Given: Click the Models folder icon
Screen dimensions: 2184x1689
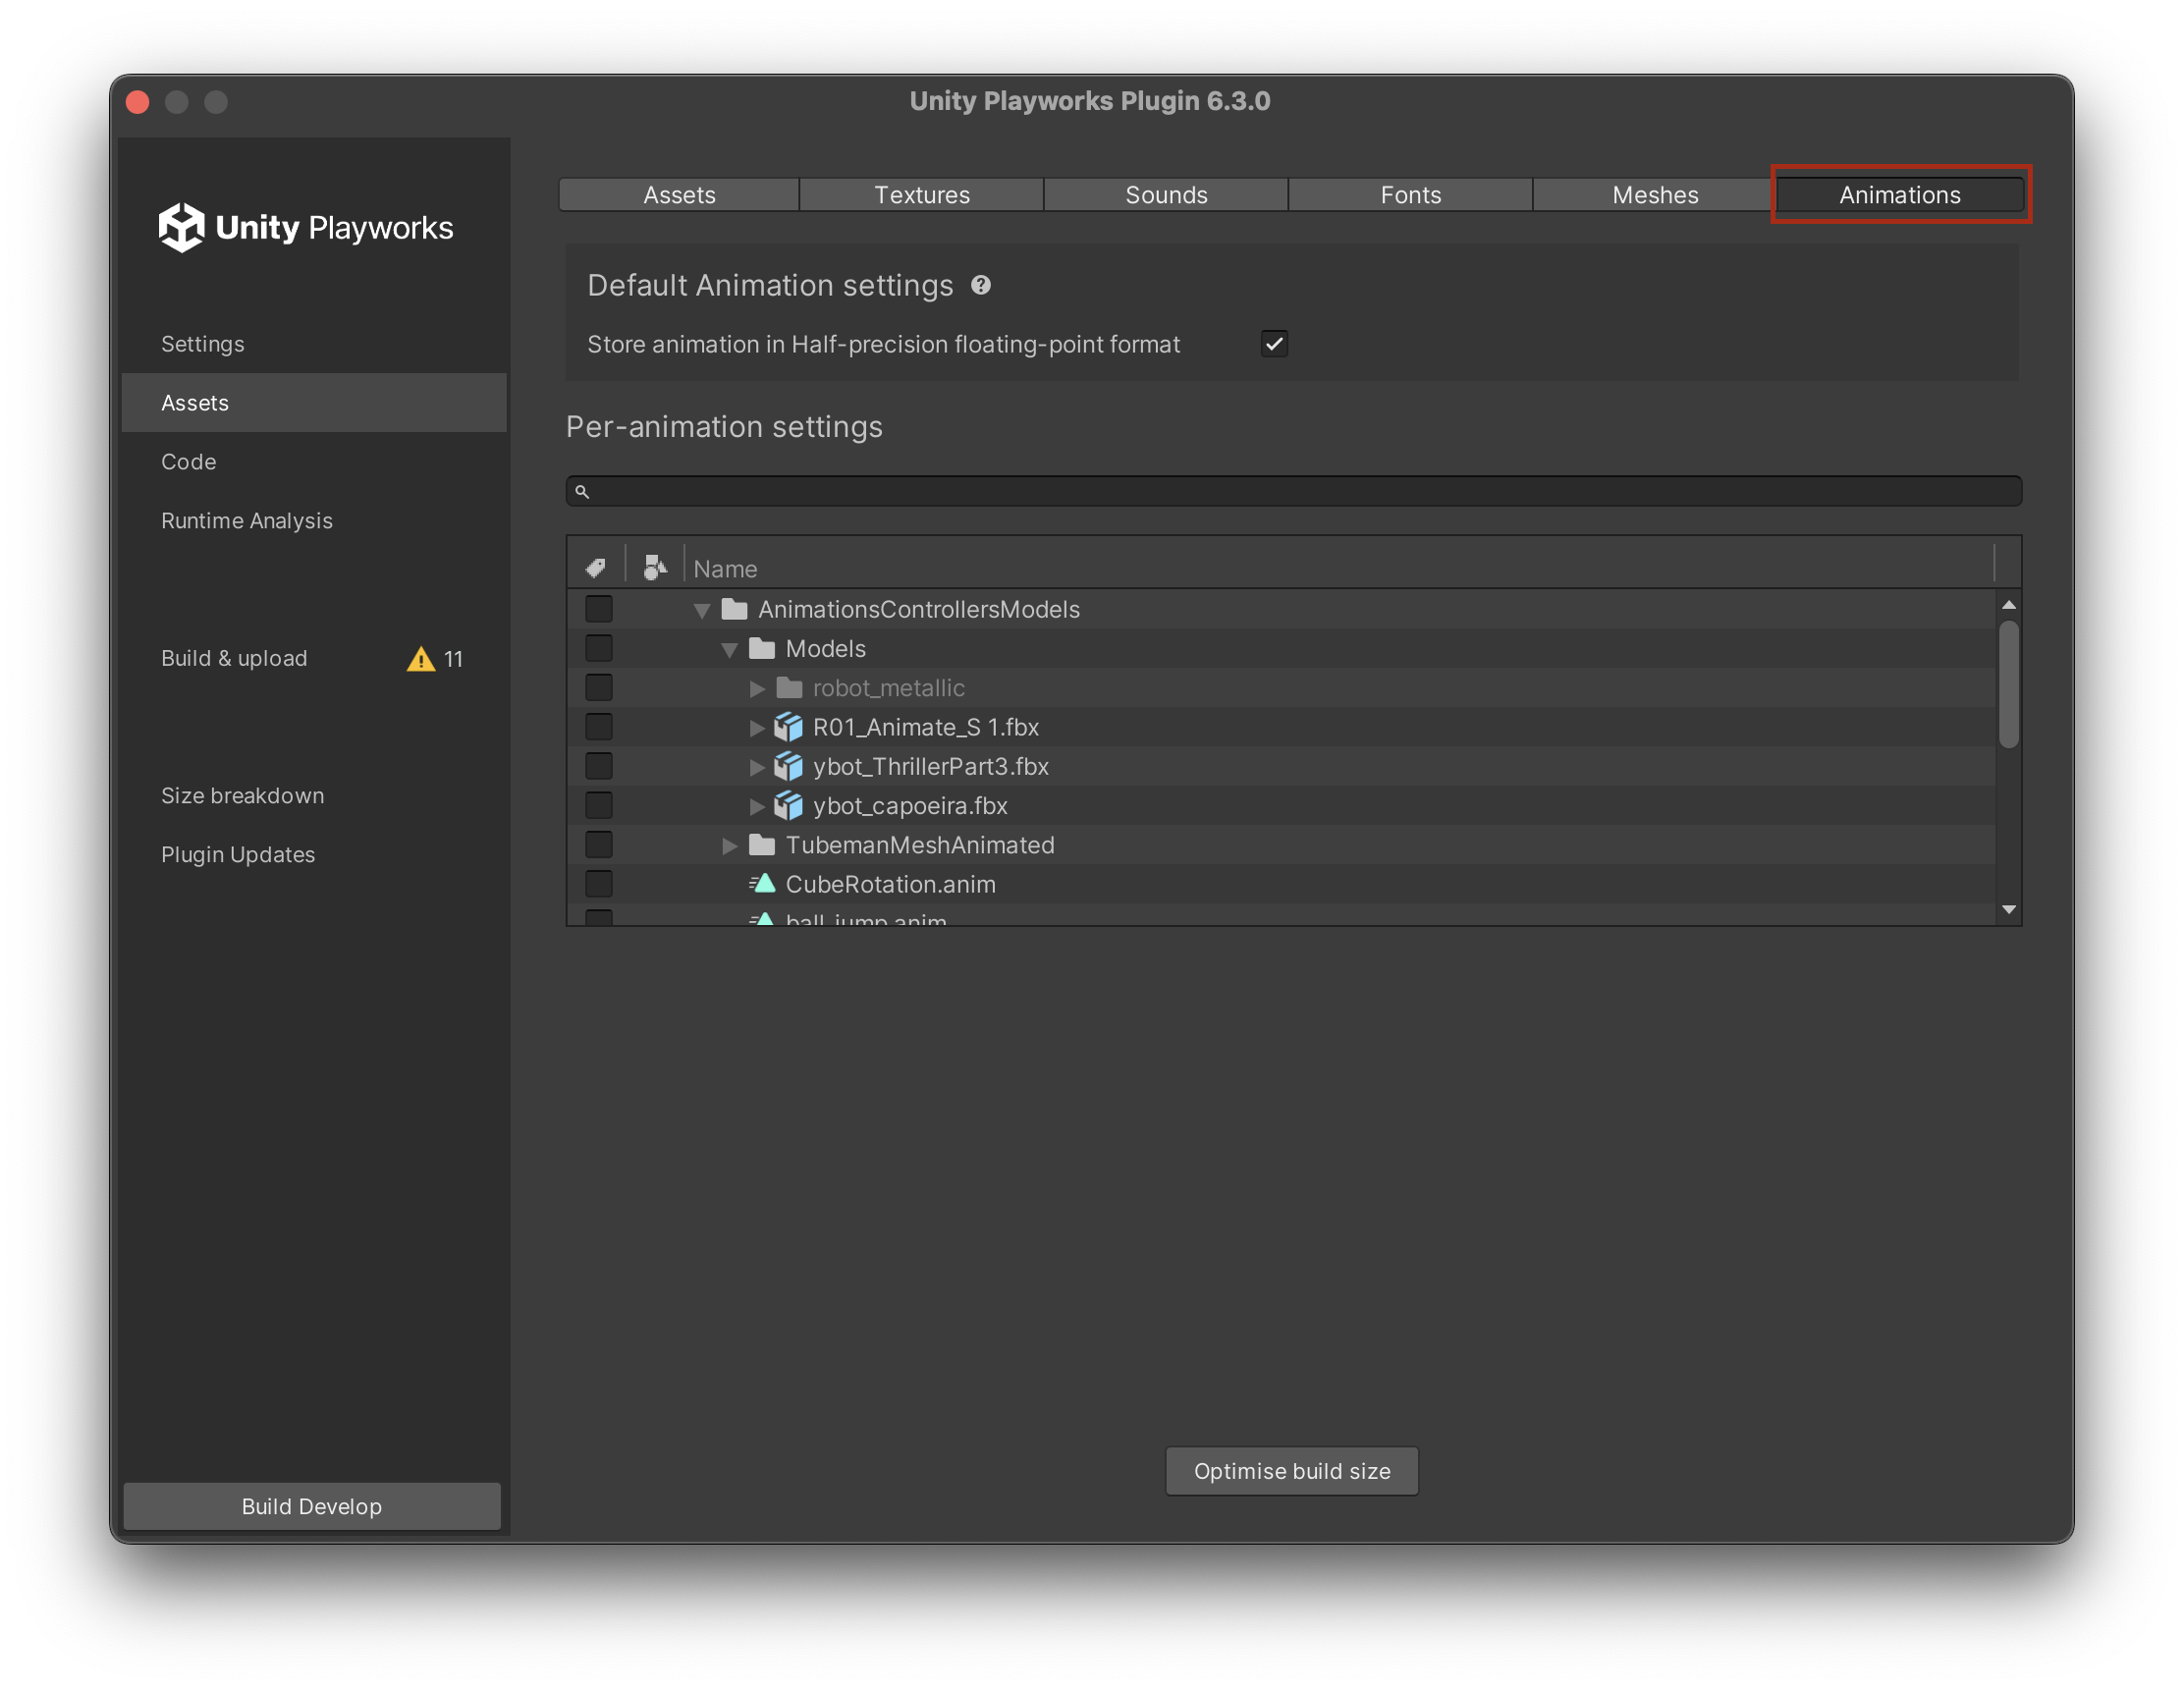Looking at the screenshot, I should [x=762, y=648].
